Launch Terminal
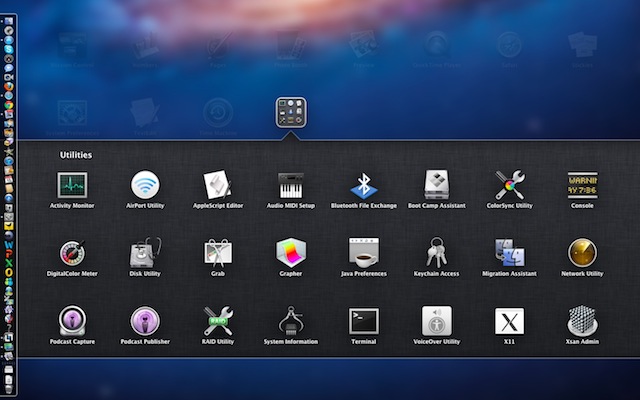Screen dimensions: 640x400 click(364, 321)
